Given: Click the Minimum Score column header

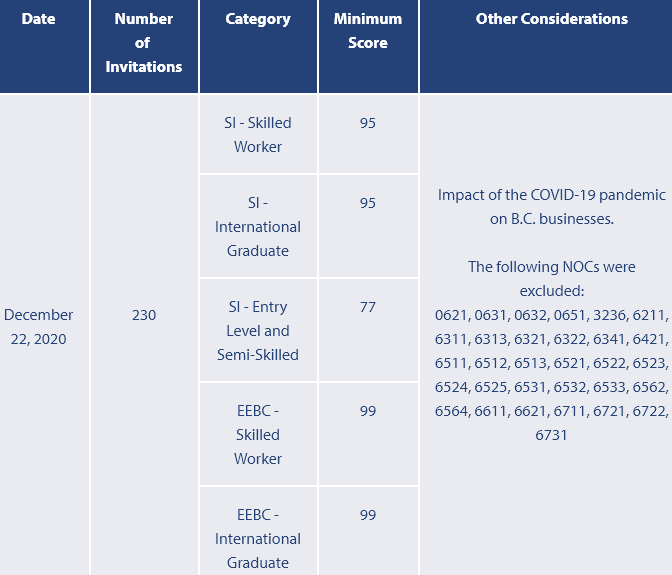Looking at the screenshot, I should [x=368, y=31].
